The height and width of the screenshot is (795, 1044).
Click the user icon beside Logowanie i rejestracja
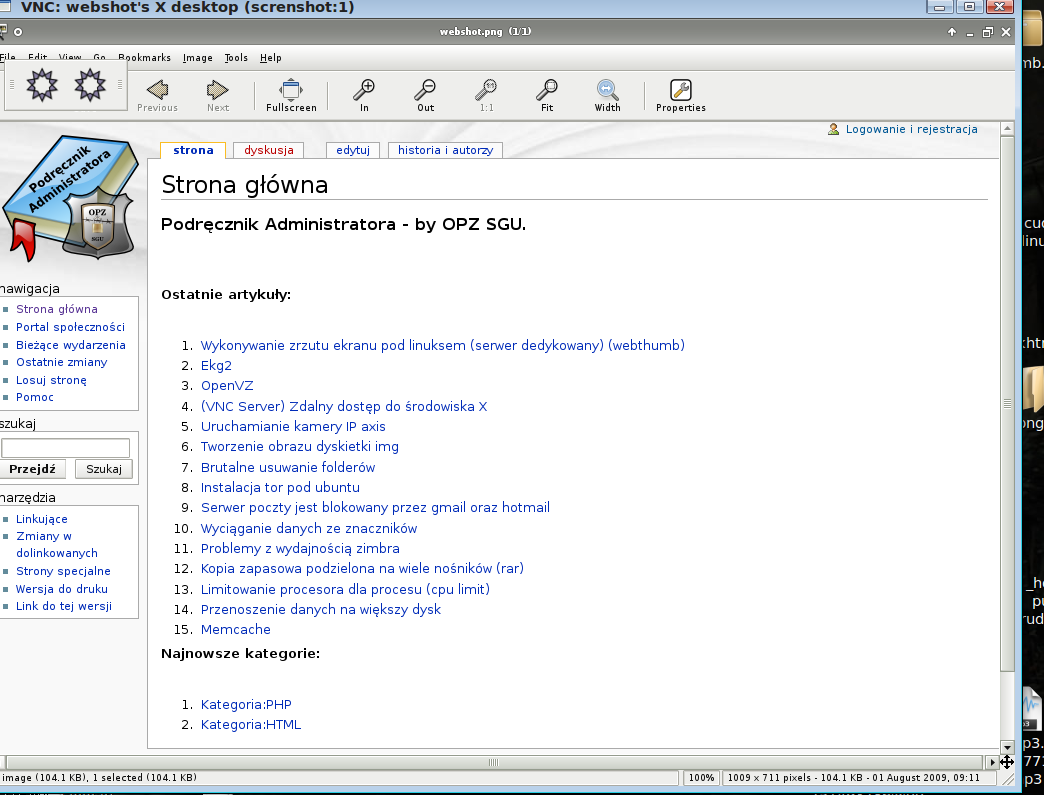coord(833,129)
